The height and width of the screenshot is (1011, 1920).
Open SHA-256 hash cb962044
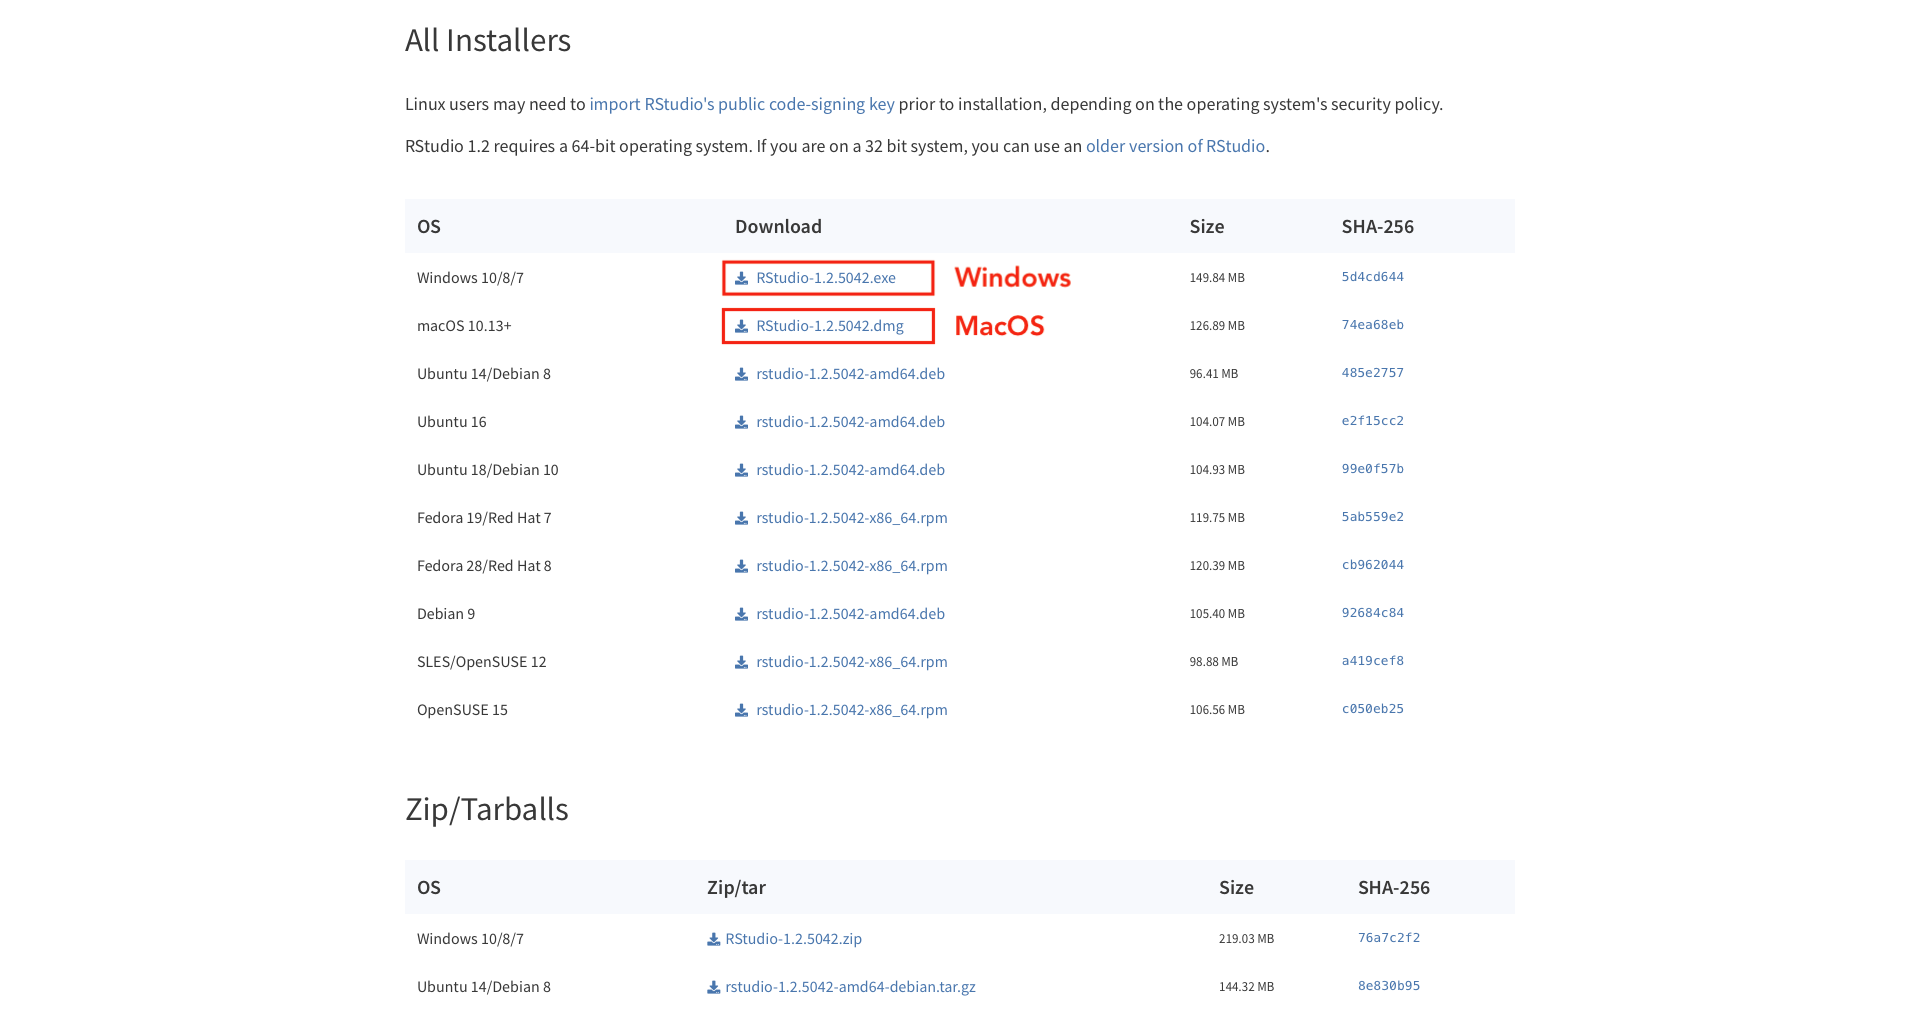tap(1372, 565)
